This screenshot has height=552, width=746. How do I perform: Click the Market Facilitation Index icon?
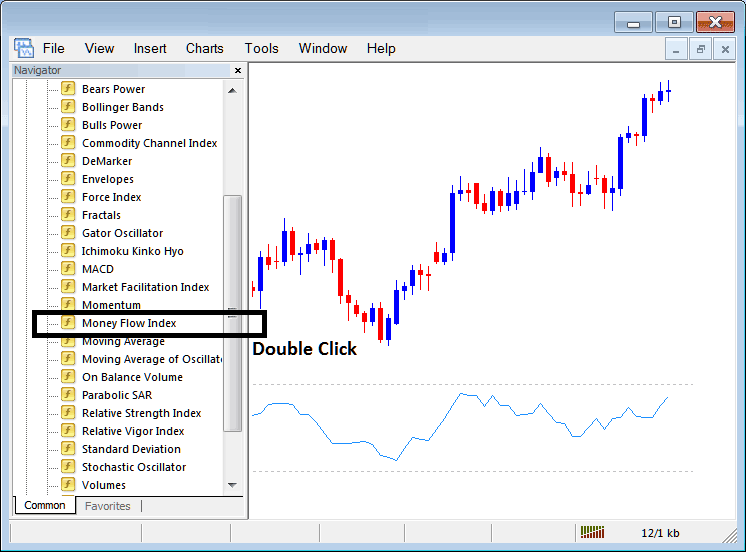[x=68, y=286]
